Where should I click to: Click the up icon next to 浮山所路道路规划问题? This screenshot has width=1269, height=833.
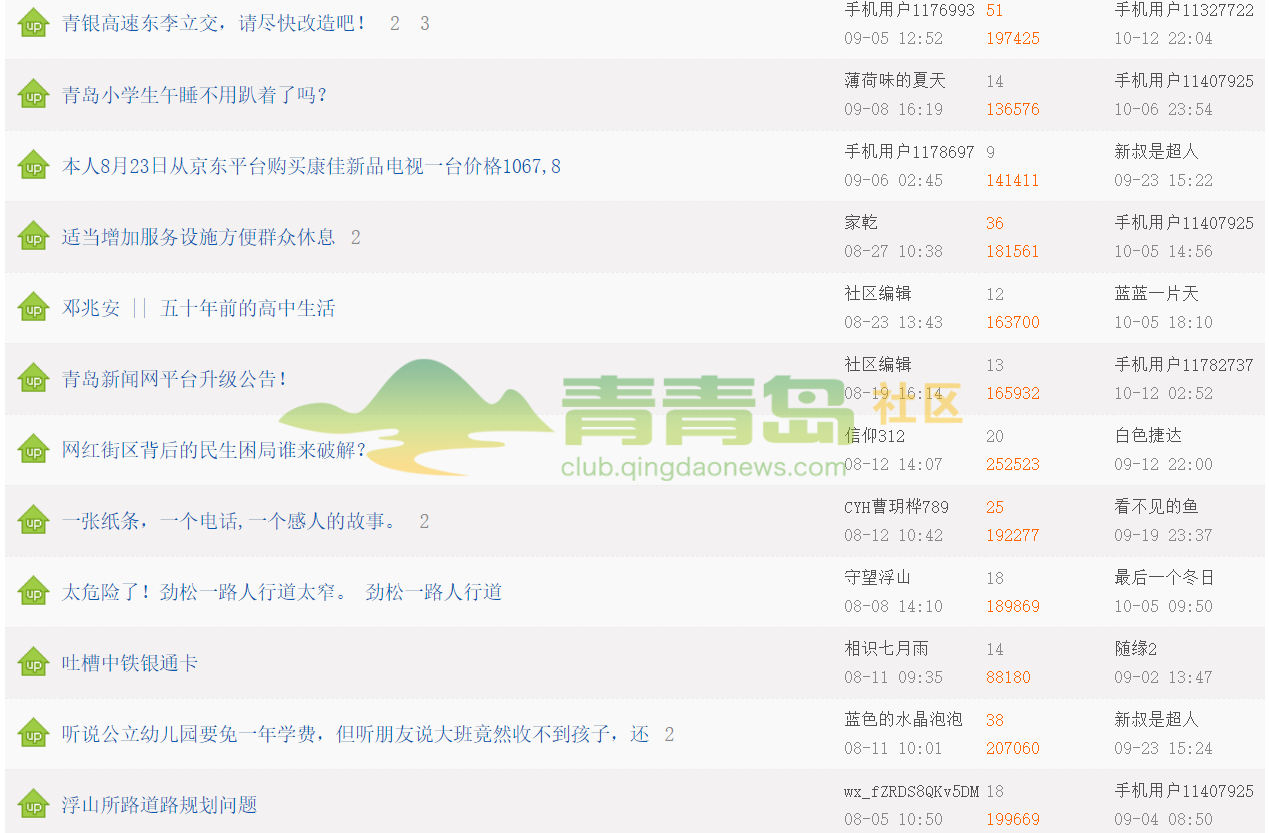tap(34, 805)
